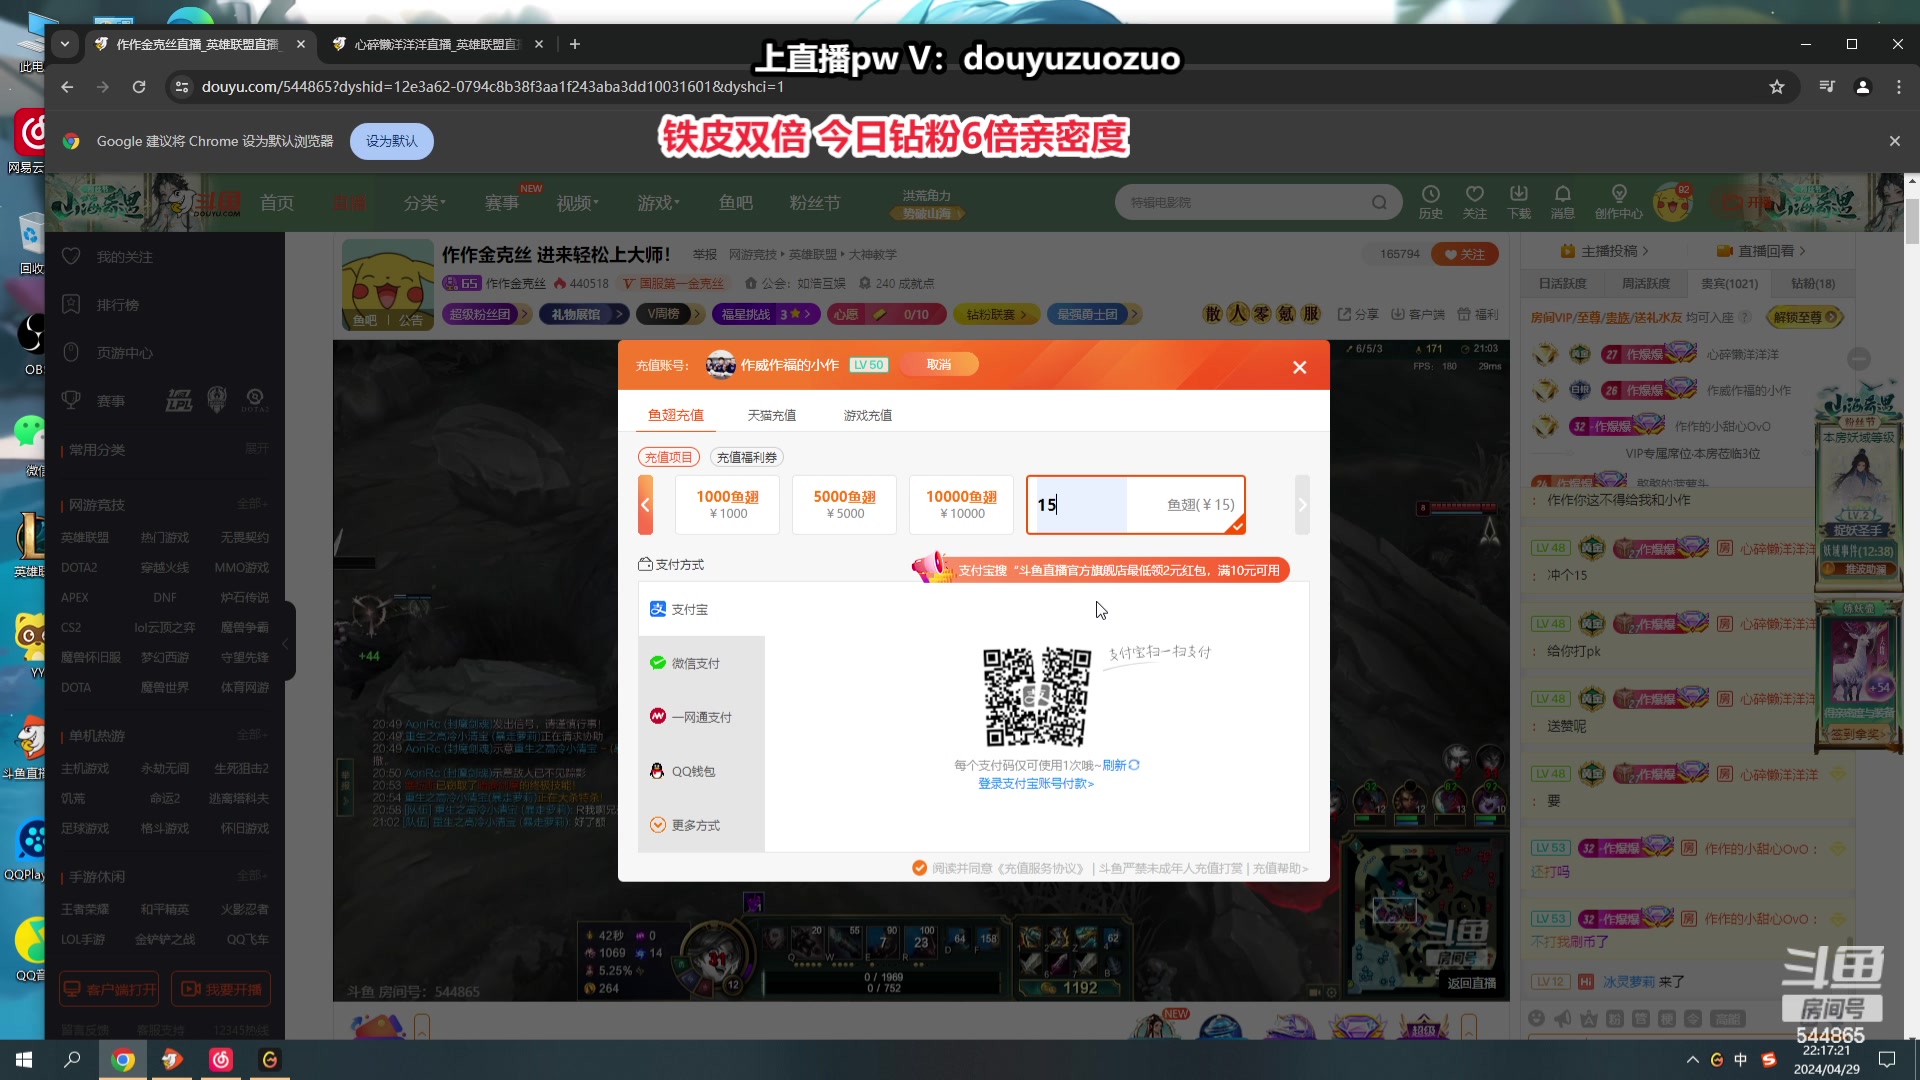This screenshot has height=1080, width=1920.
Task: Select 一网通支付 payment method
Action: (x=701, y=717)
